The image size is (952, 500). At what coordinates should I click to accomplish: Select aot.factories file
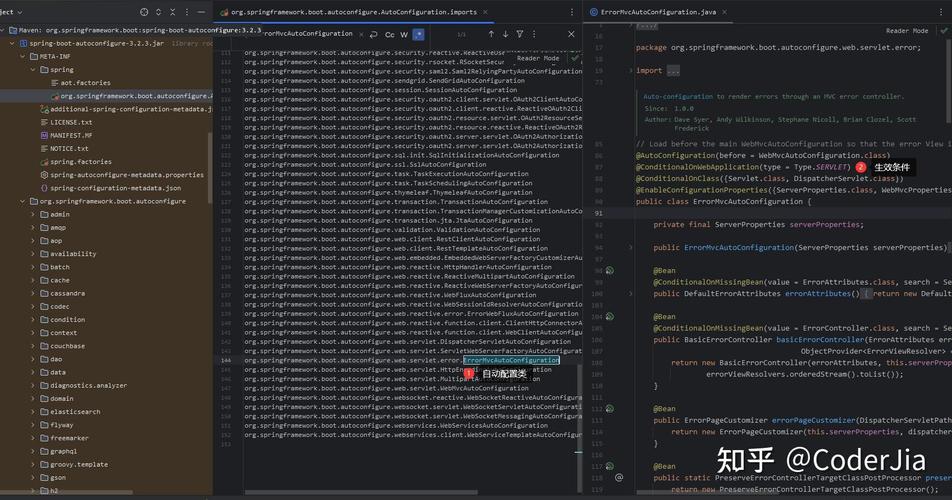80,83
